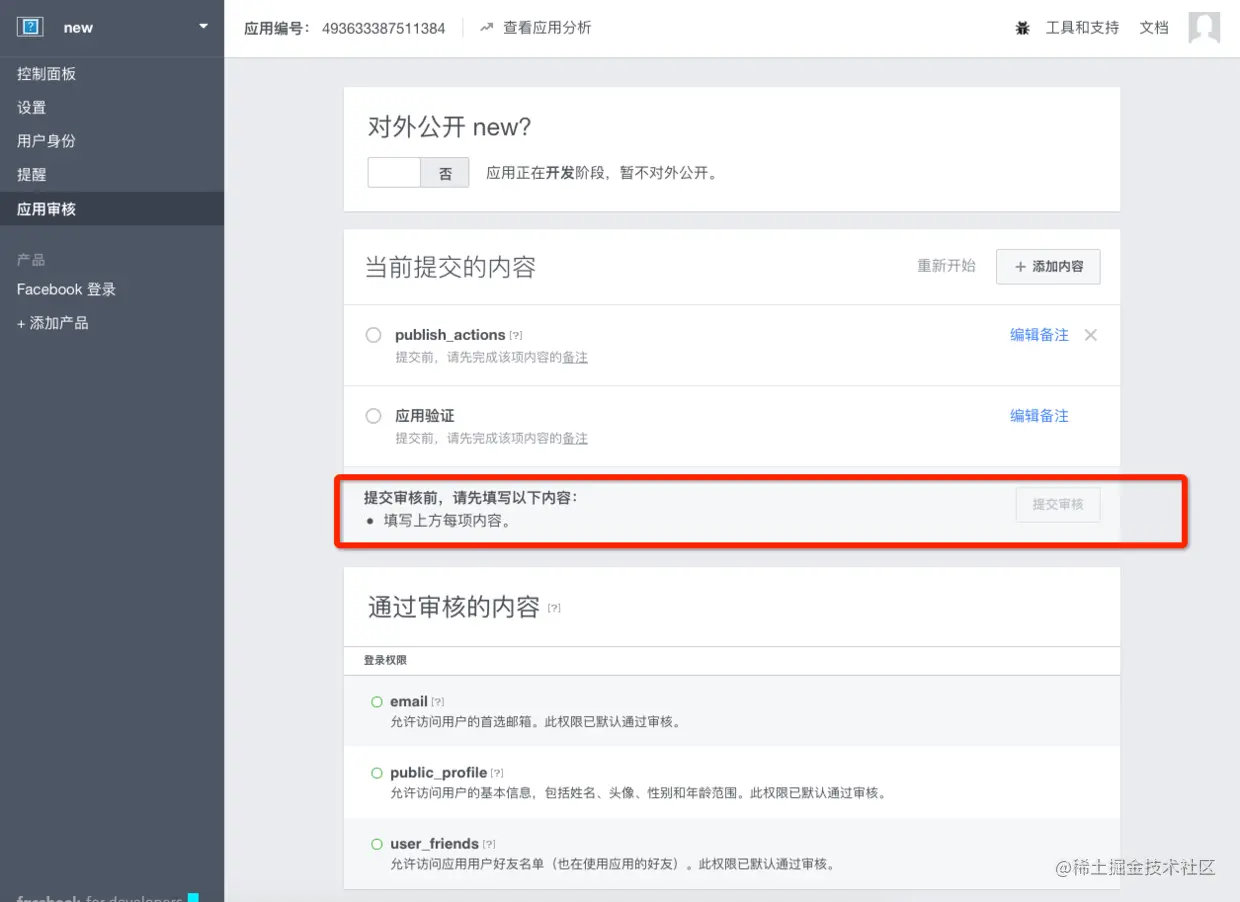
Task: Click the green circle beside user_friends
Action: coord(377,844)
